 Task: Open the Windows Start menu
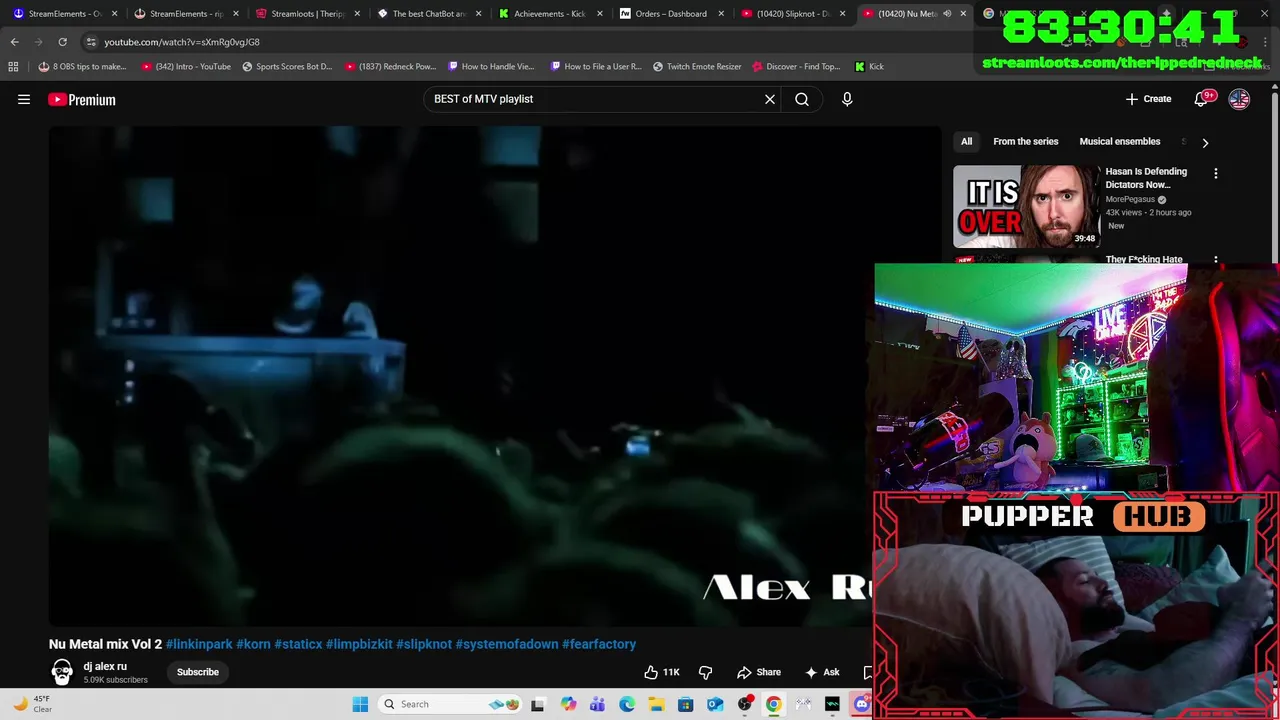pyautogui.click(x=360, y=704)
